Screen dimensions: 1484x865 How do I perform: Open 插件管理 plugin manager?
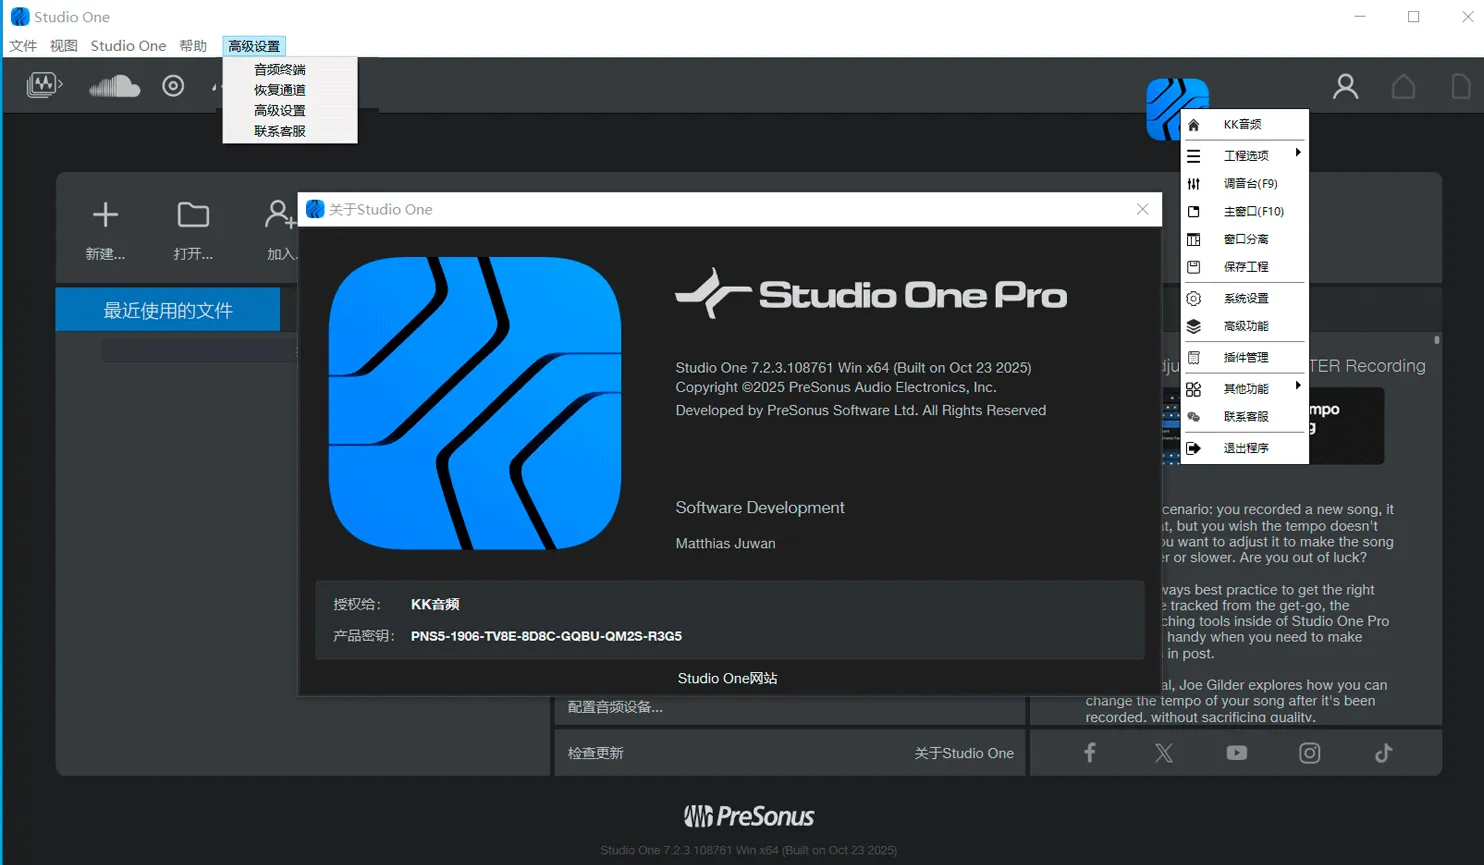[x=1245, y=357]
